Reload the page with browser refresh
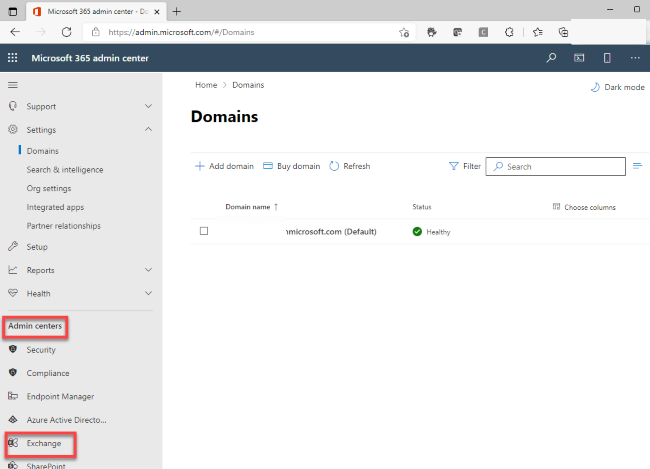650x469 pixels. click(66, 32)
